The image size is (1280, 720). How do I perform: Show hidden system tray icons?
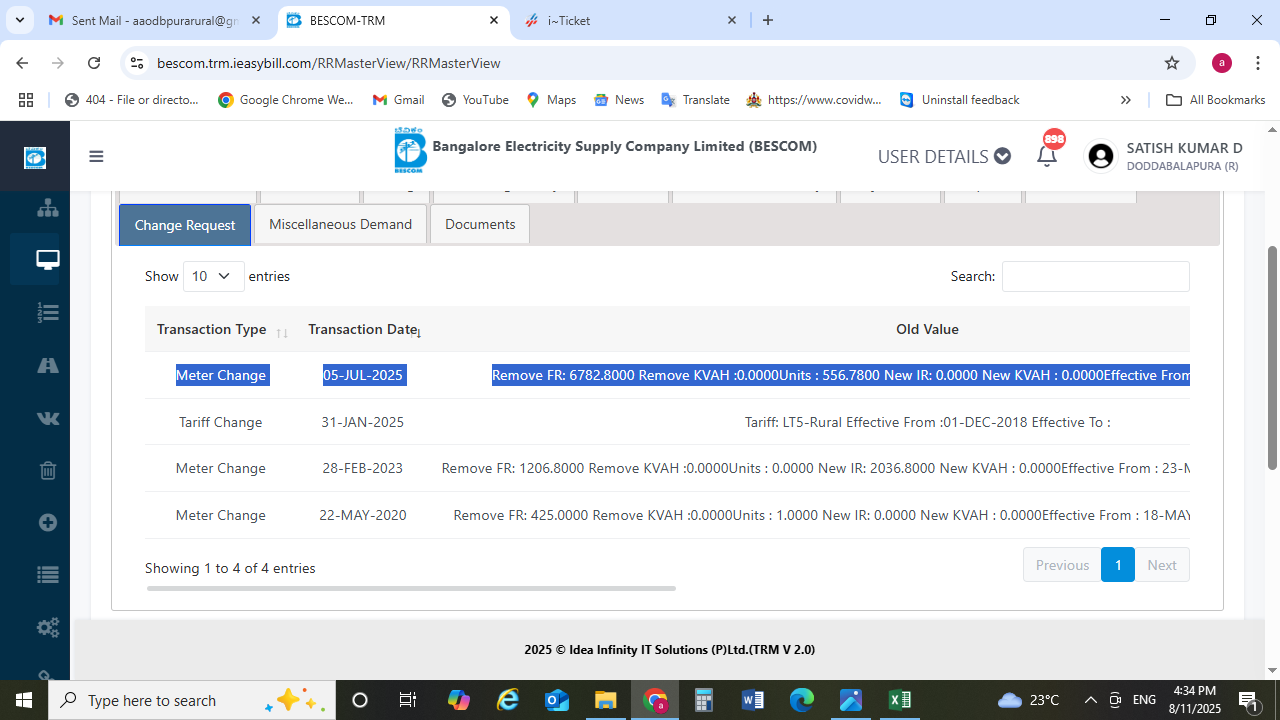[x=1090, y=700]
